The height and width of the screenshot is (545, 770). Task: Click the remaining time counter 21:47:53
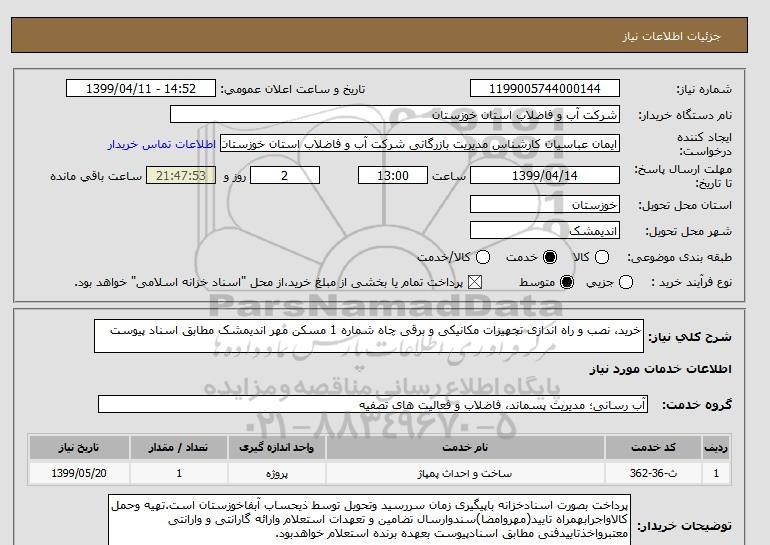click(181, 175)
